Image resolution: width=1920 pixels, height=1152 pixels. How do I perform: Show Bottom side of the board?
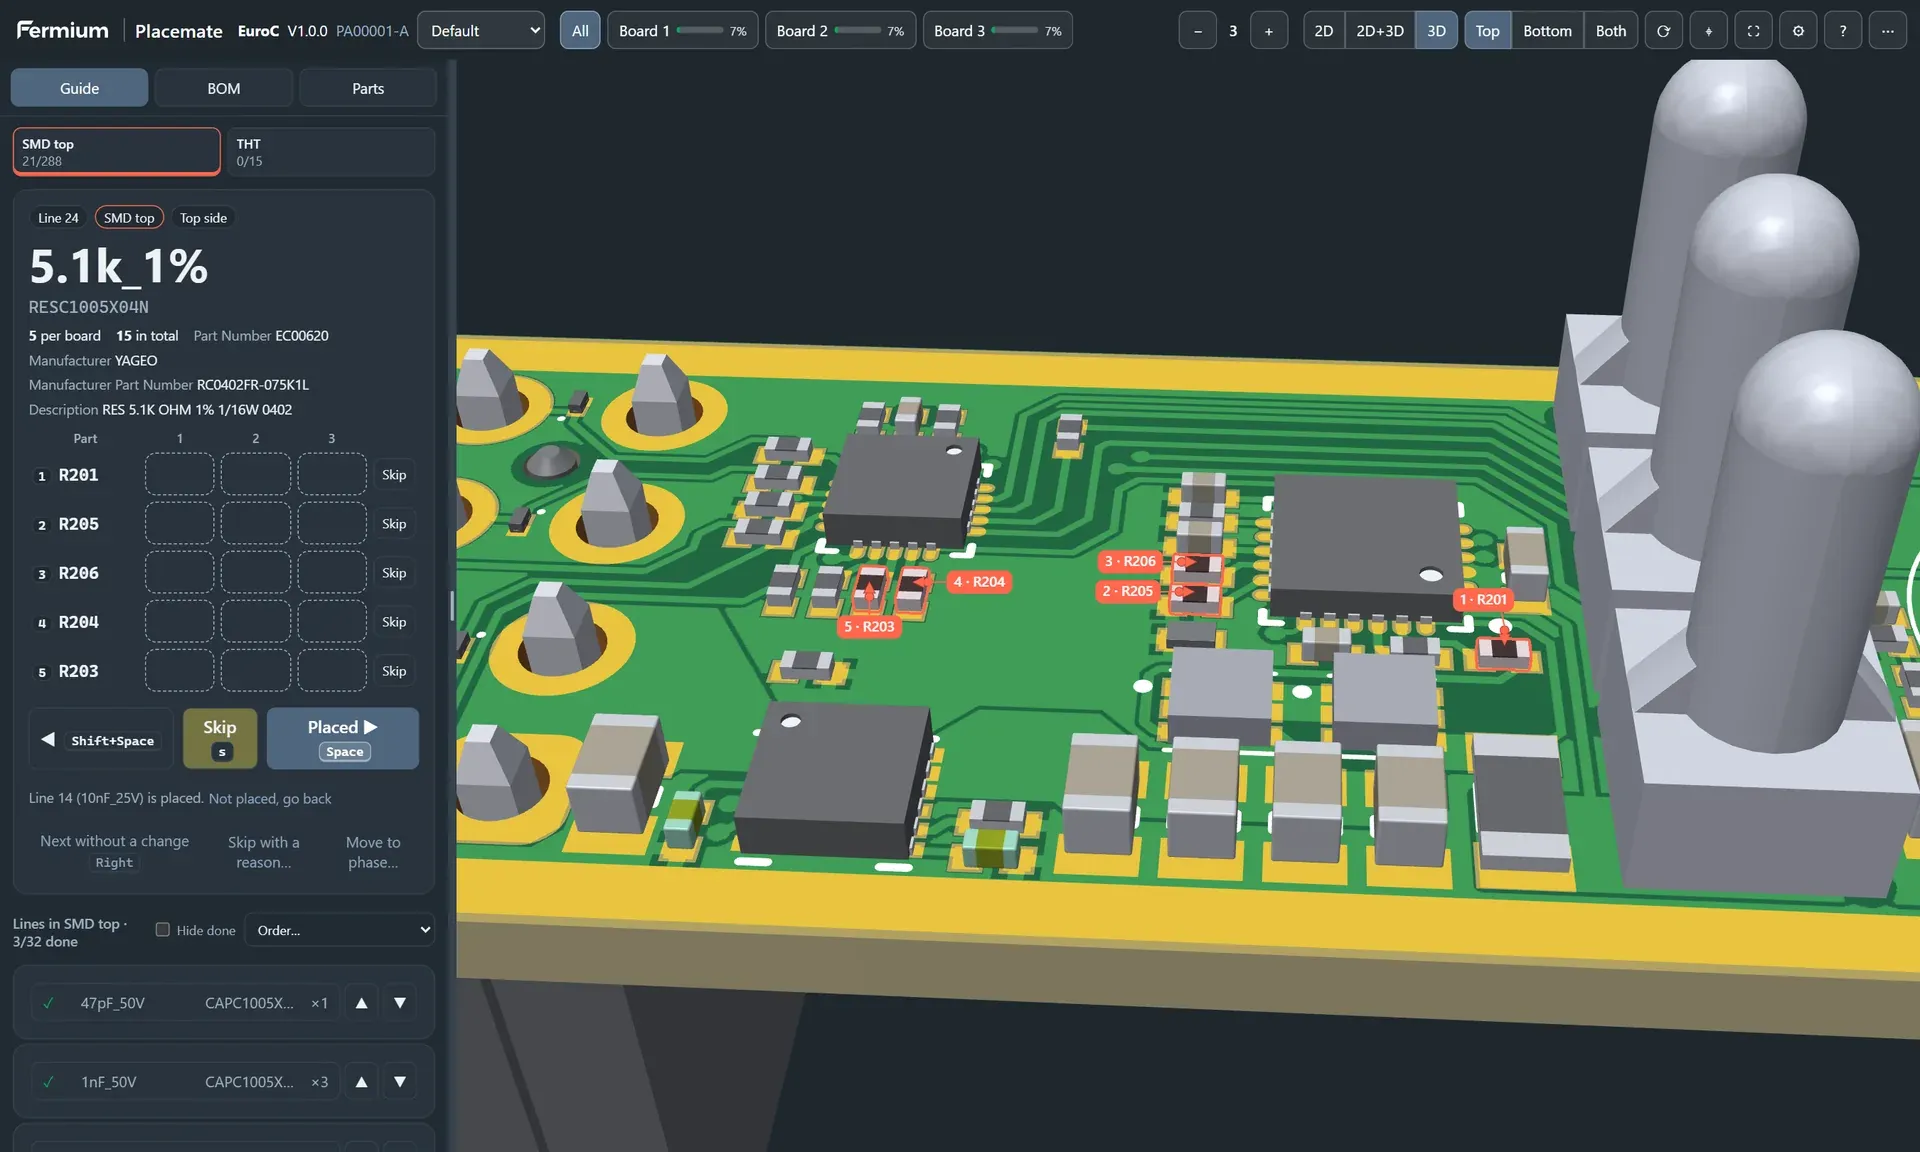click(1547, 31)
